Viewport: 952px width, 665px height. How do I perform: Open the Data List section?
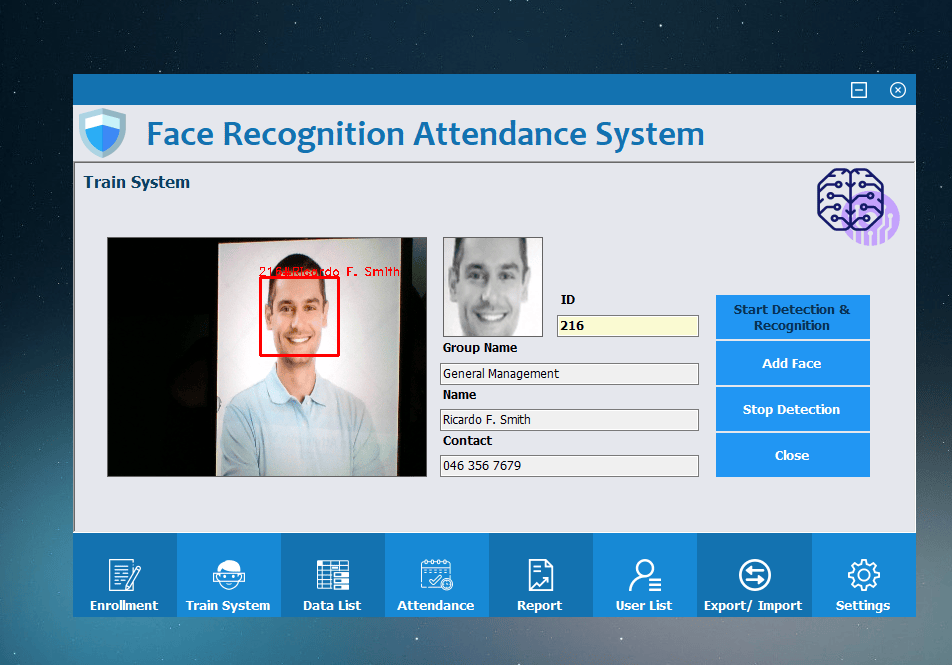point(332,576)
